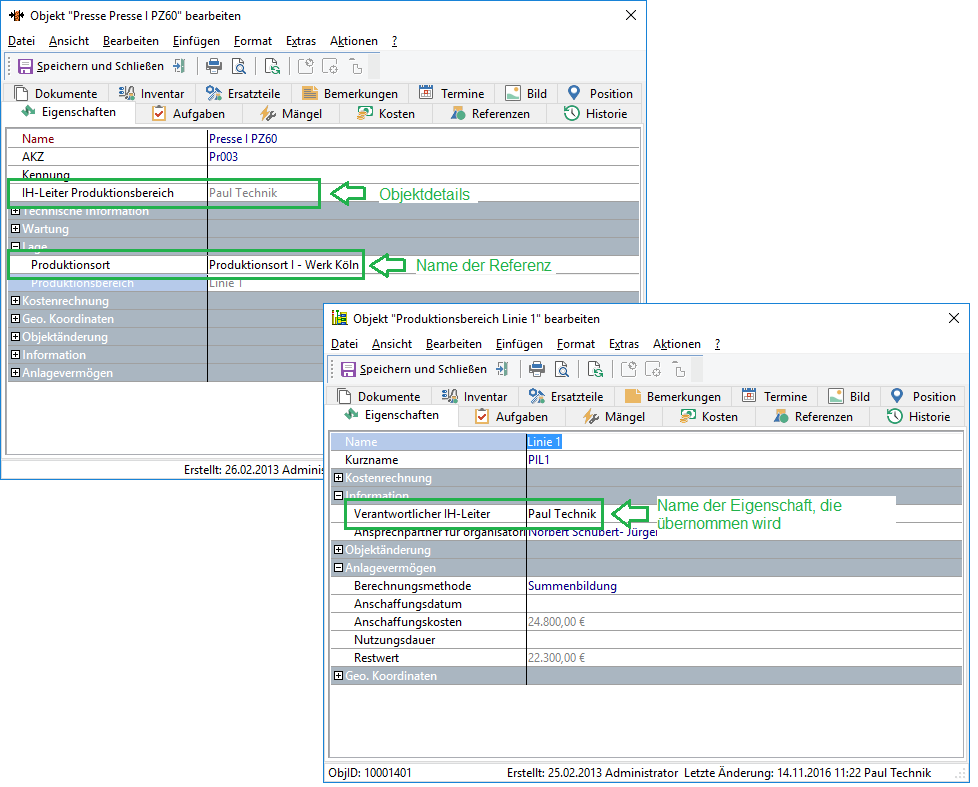This screenshot has width=978, height=787.
Task: Click Speichern und Schließen in Presse window
Action: (x=91, y=66)
